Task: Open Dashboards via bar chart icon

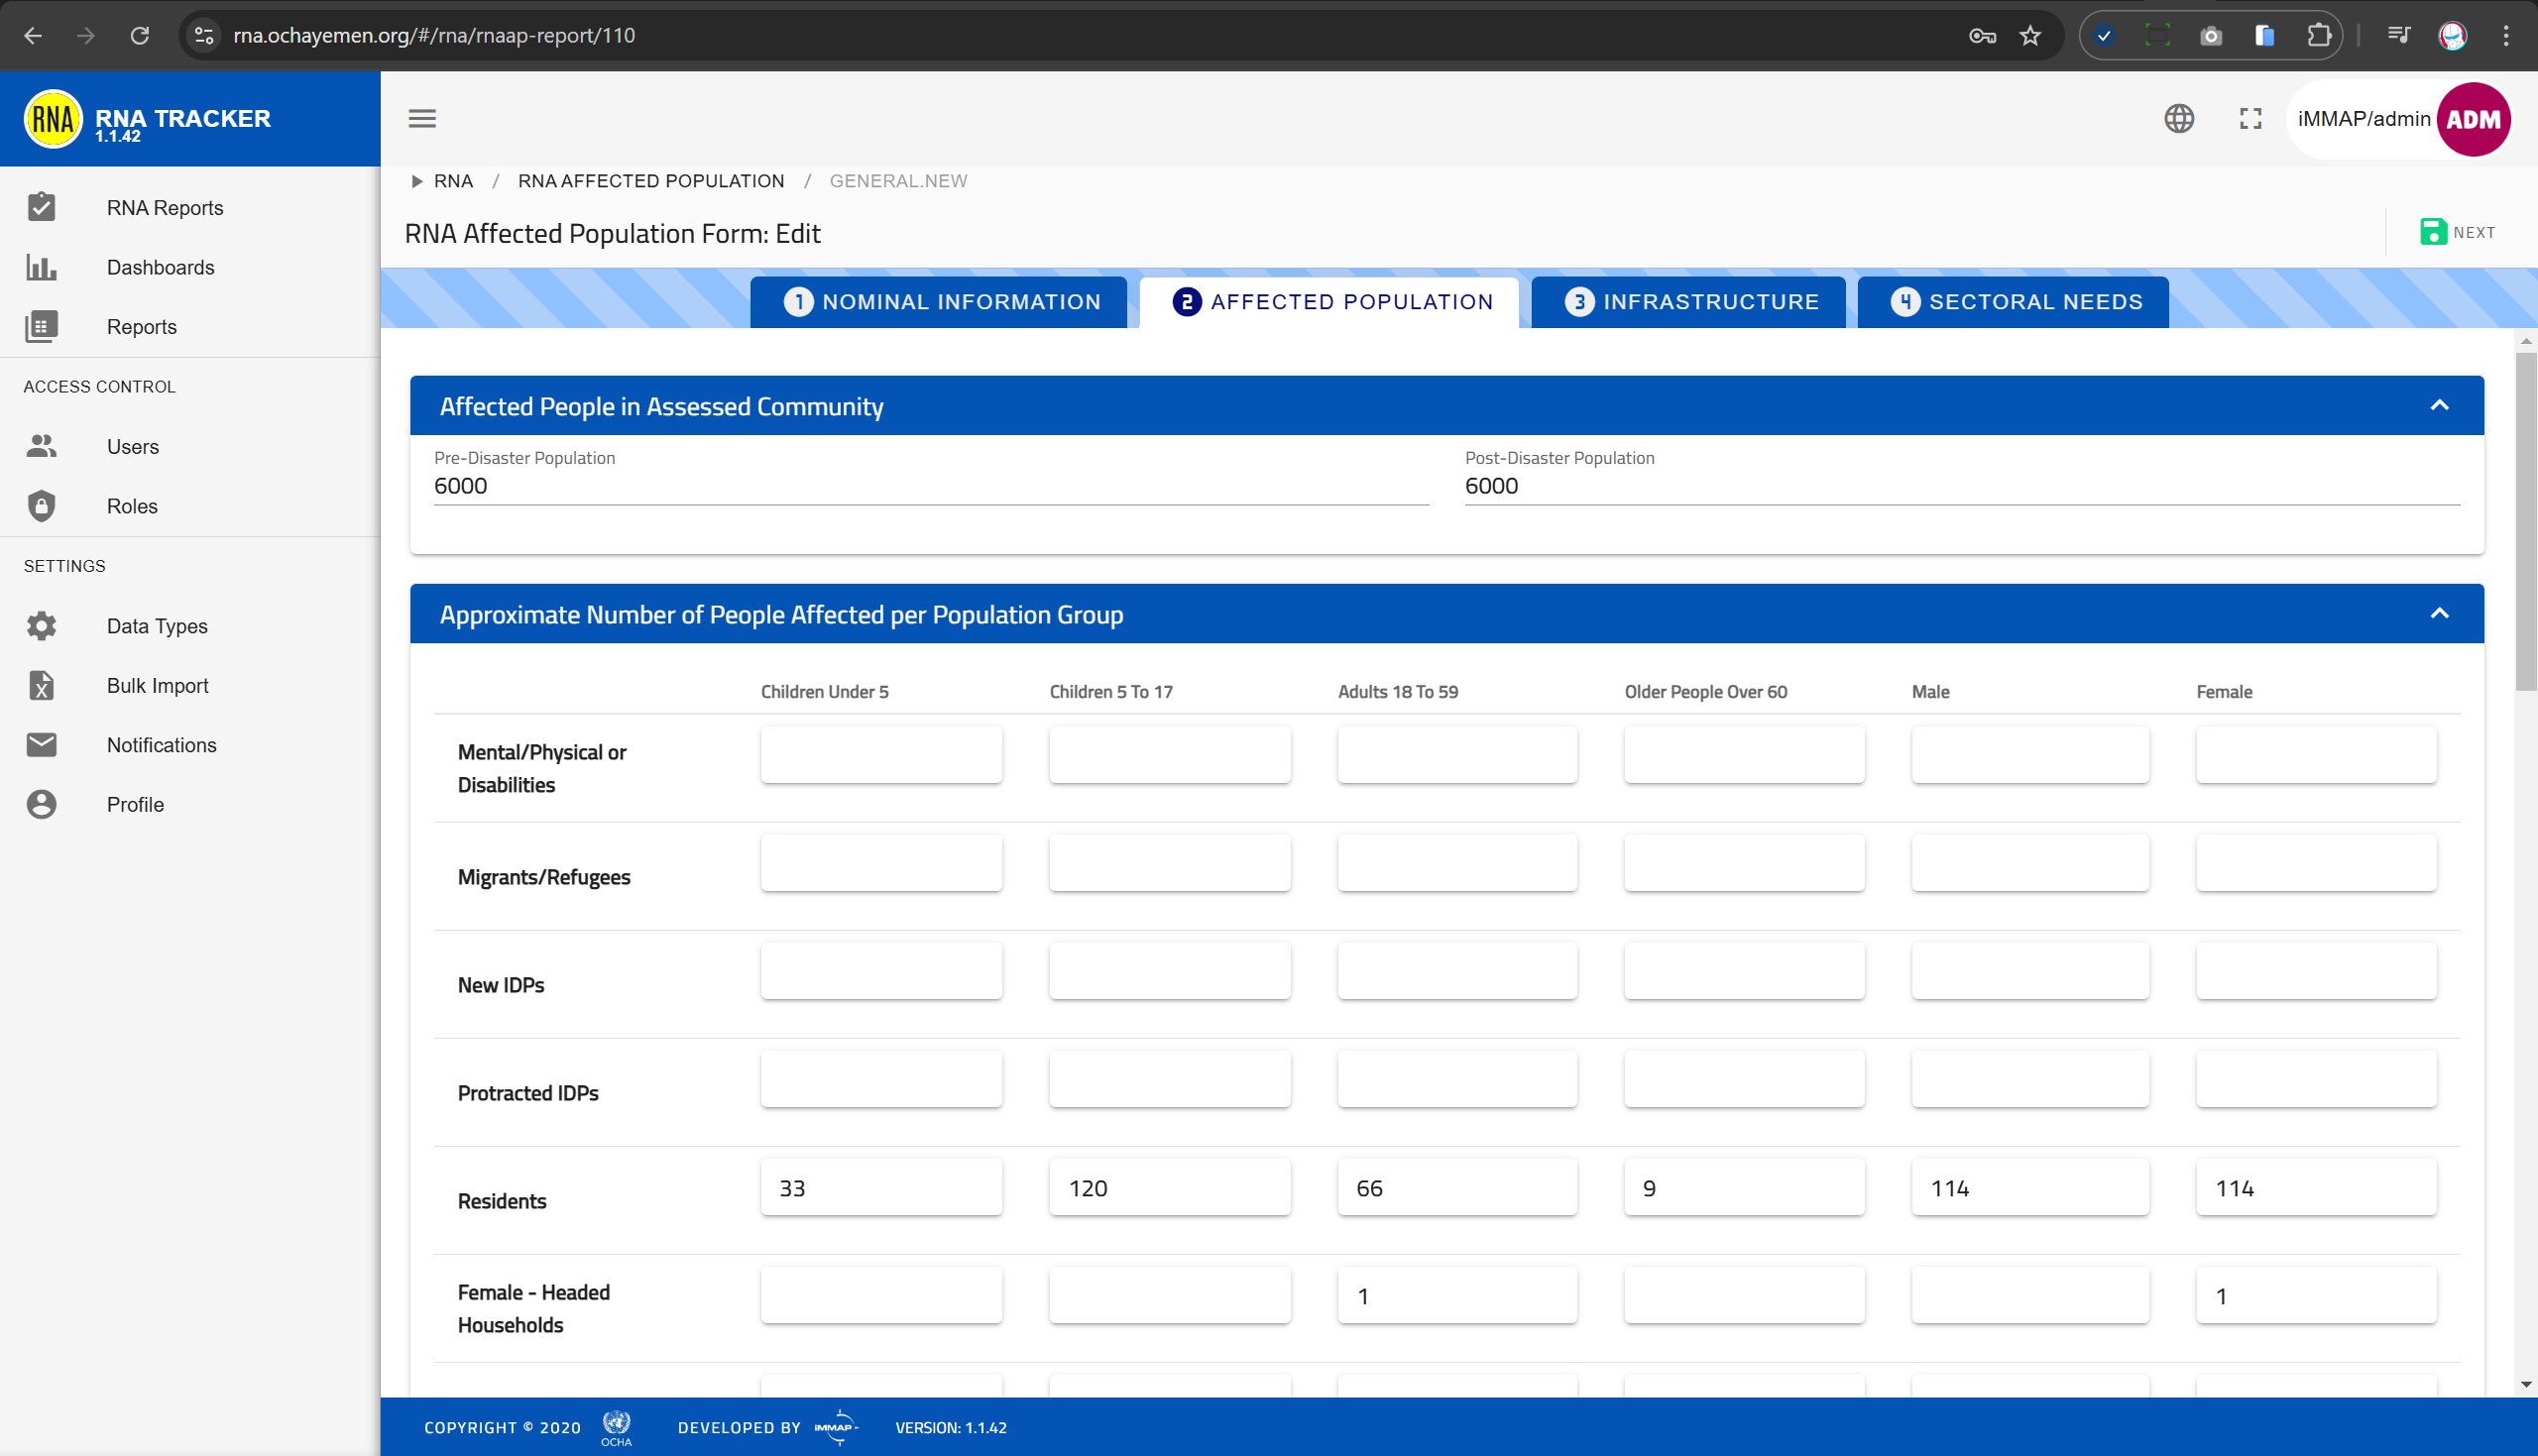Action: pyautogui.click(x=41, y=267)
